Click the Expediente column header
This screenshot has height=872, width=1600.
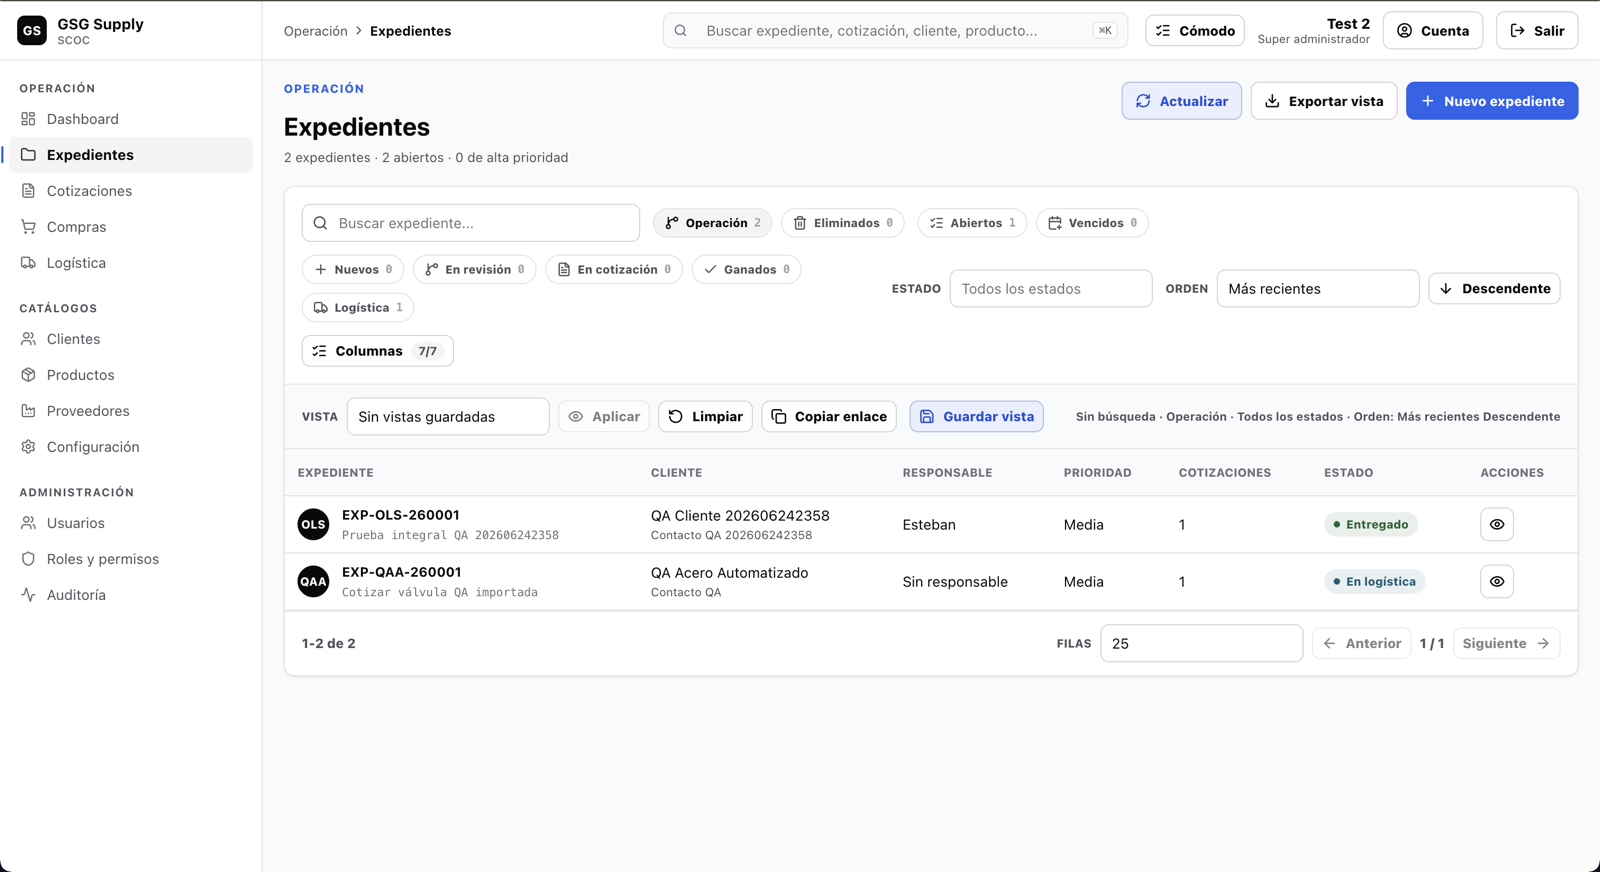336,473
